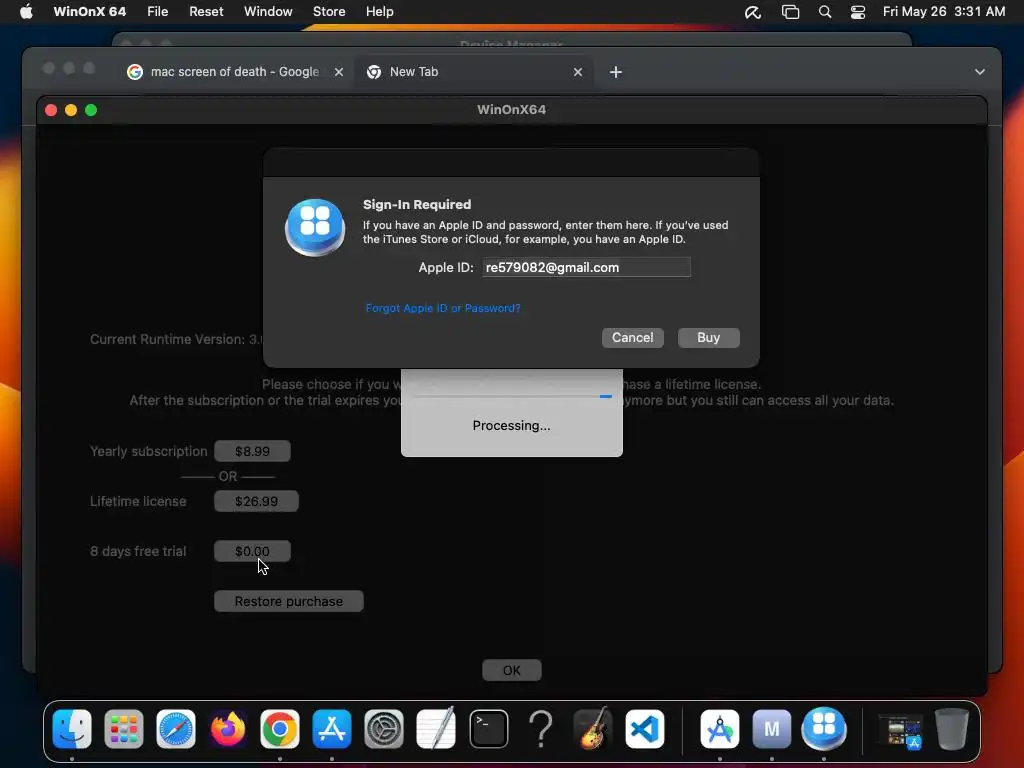The image size is (1024, 768).
Task: Open Launchpad in the dock
Action: (123, 728)
